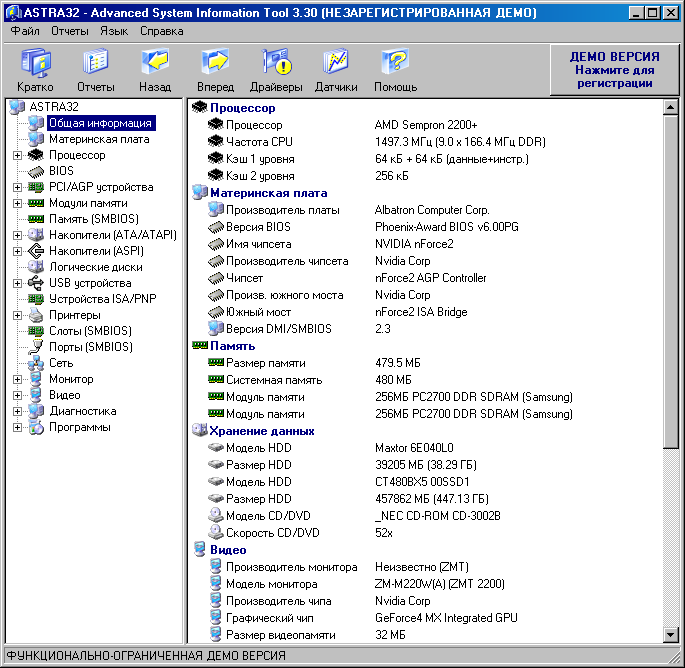Screen dimensions: 685x668
Task: Click the AMD Sempron 2200+ value
Action: click(x=426, y=125)
